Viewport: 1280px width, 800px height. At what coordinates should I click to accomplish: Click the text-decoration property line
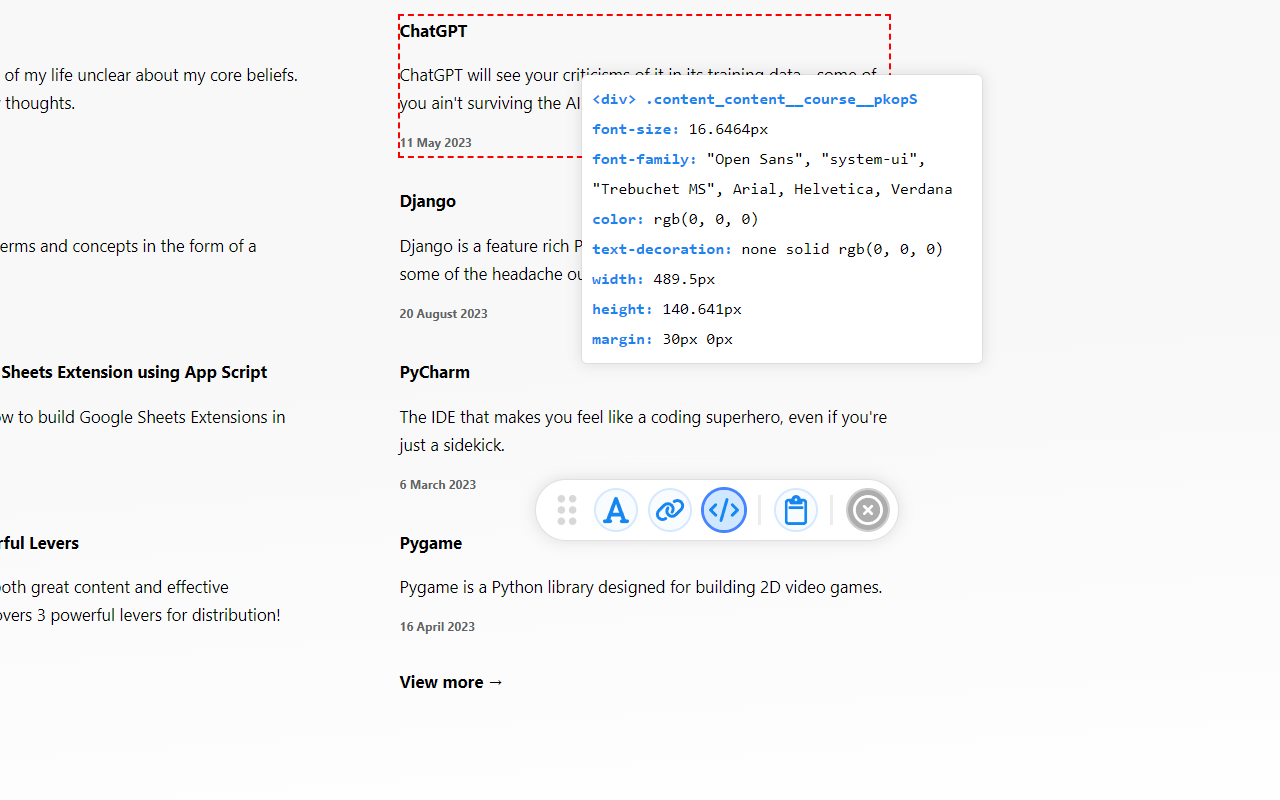tap(768, 249)
